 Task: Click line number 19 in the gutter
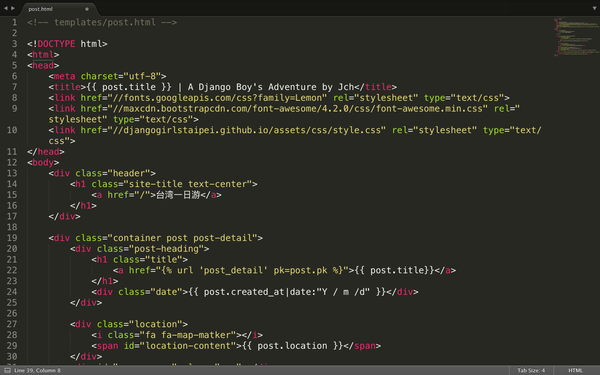[x=12, y=238]
